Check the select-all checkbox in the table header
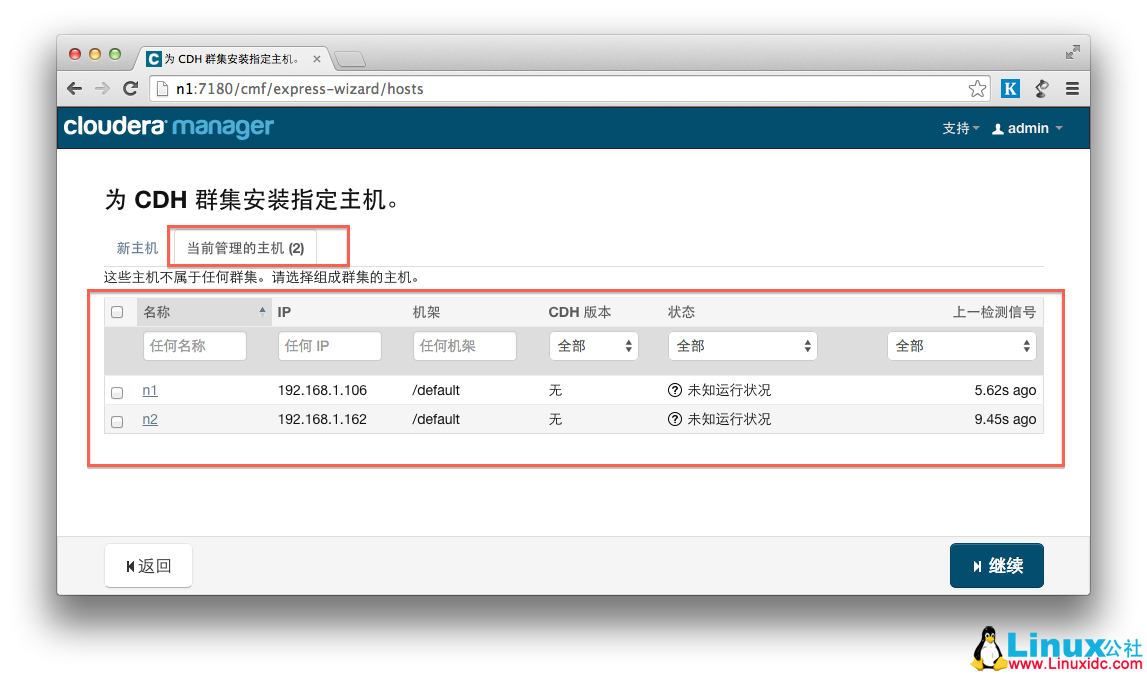Screen dimensions: 1147x674 (x=116, y=311)
